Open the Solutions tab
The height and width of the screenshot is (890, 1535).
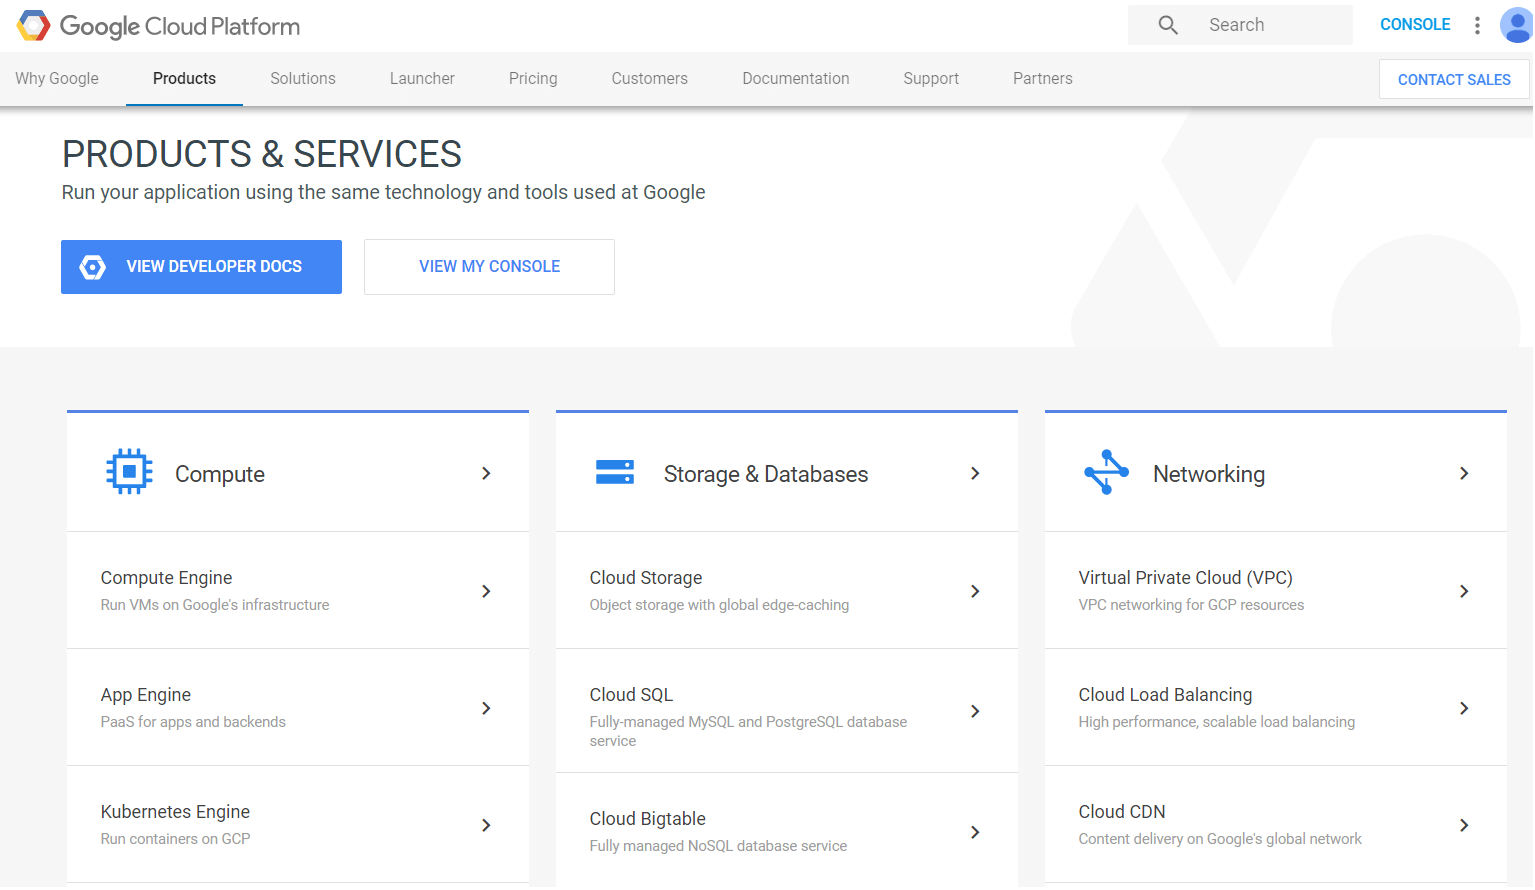[x=303, y=78]
